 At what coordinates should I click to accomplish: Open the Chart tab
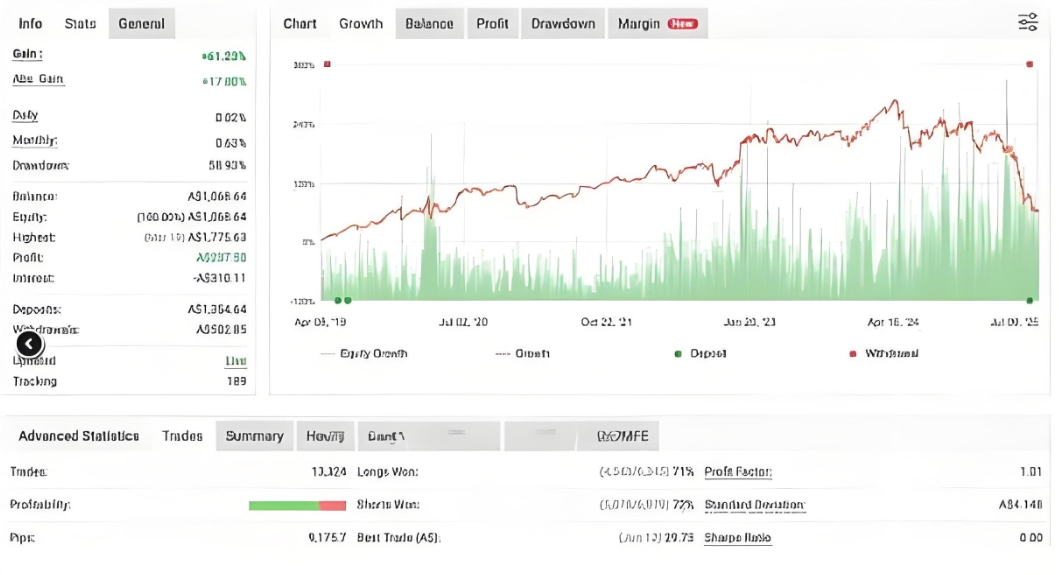299,24
